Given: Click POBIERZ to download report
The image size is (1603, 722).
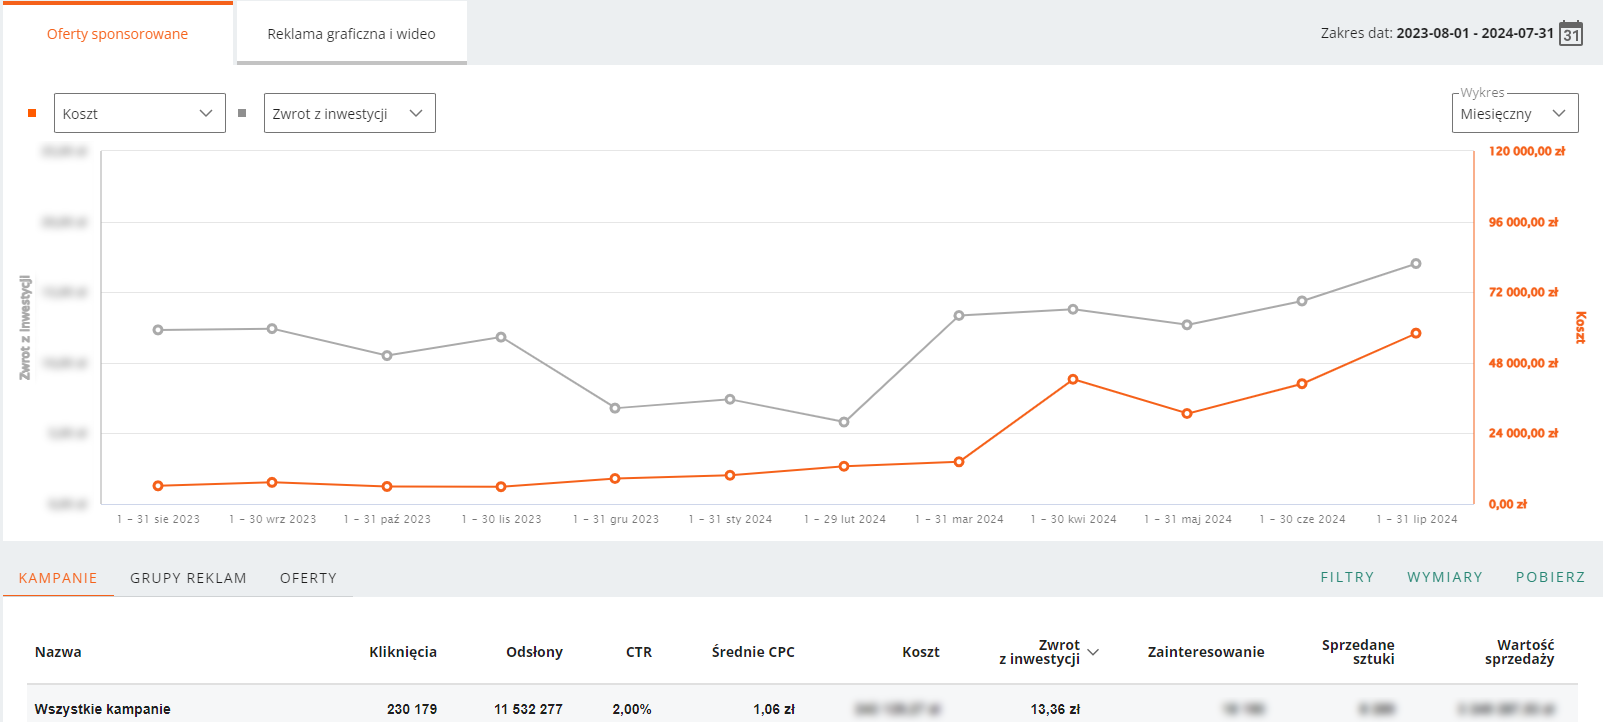Looking at the screenshot, I should tap(1550, 577).
